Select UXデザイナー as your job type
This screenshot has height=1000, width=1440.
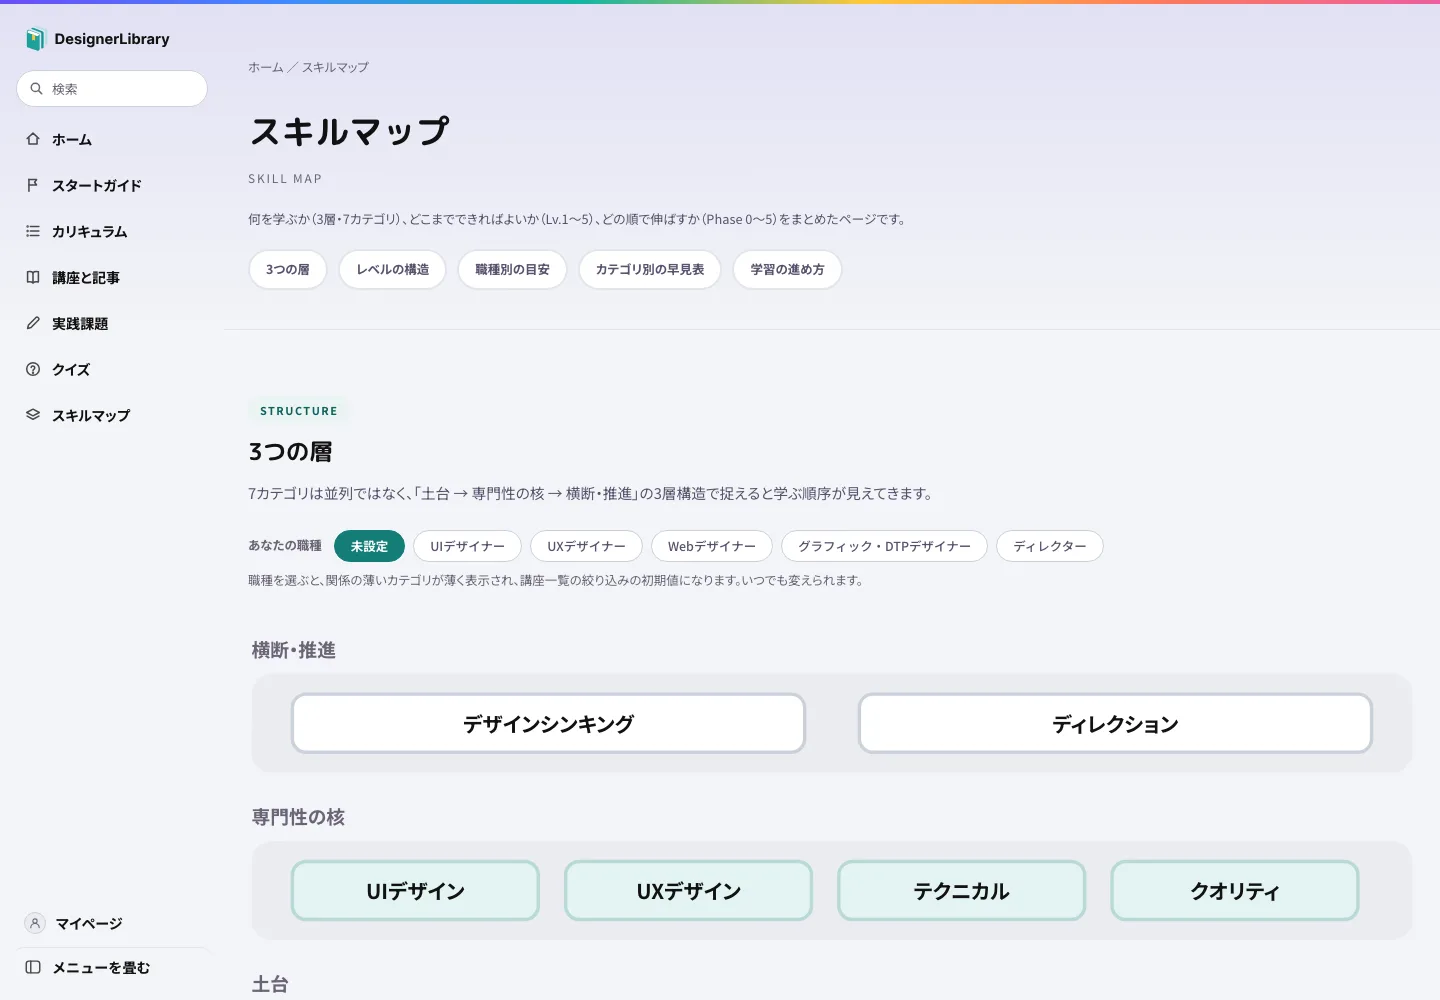tap(586, 546)
